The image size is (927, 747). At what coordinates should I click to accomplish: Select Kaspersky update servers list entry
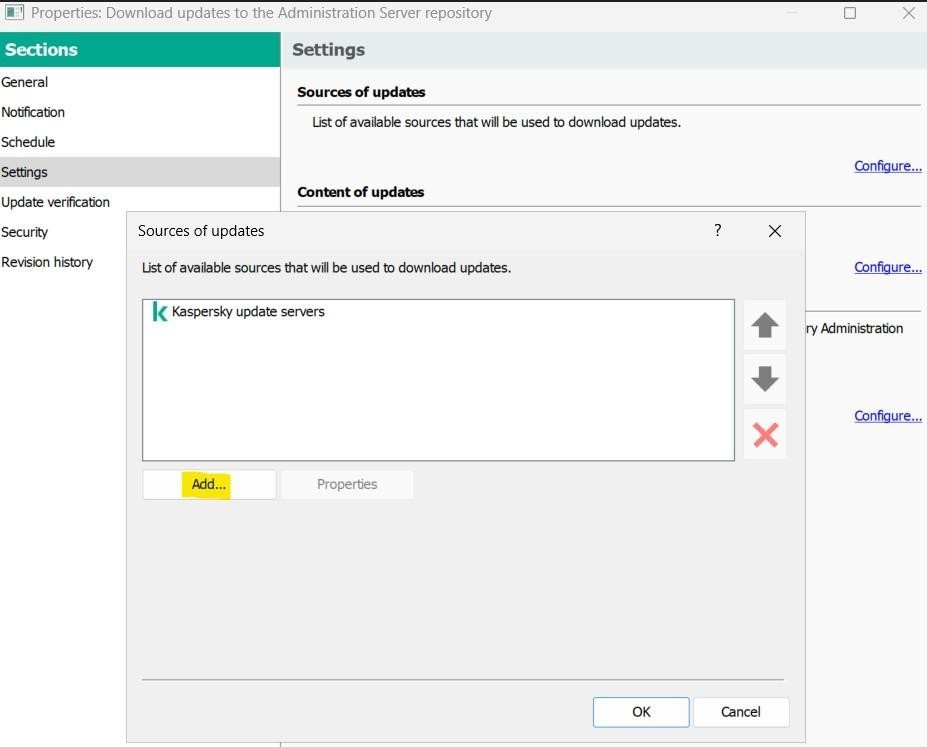pyautogui.click(x=248, y=312)
